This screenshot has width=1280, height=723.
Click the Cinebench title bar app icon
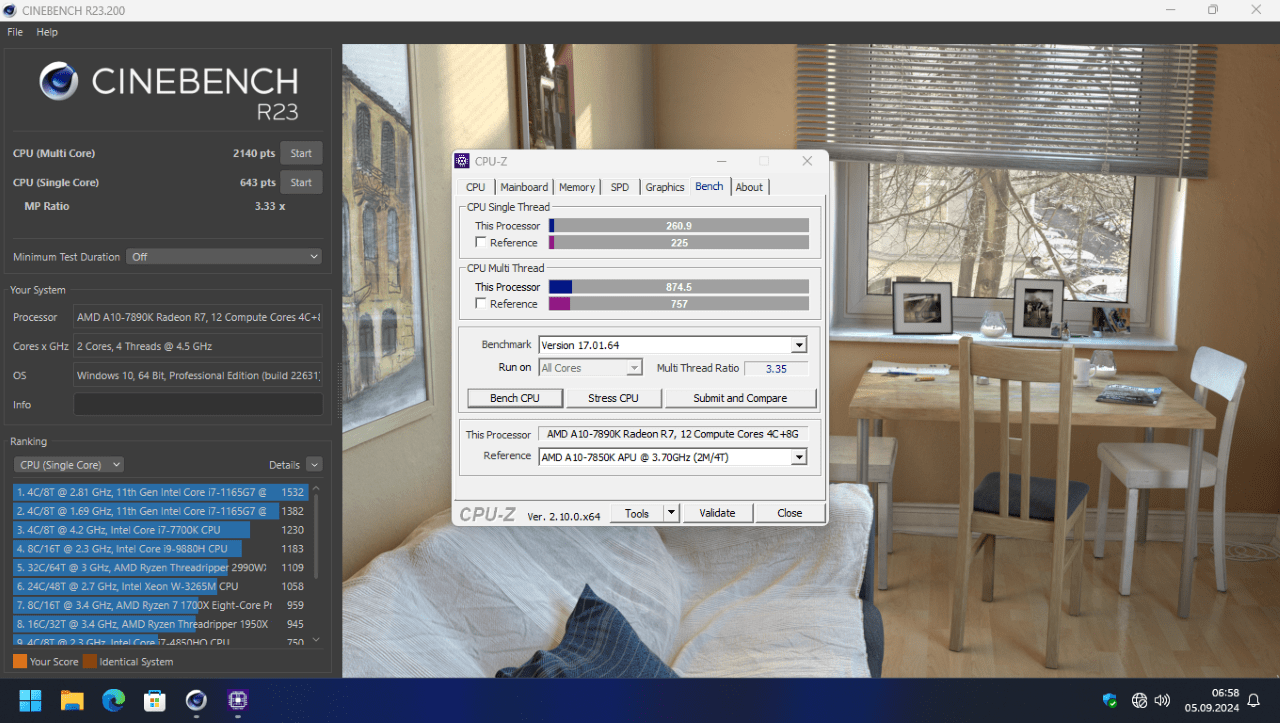10,10
